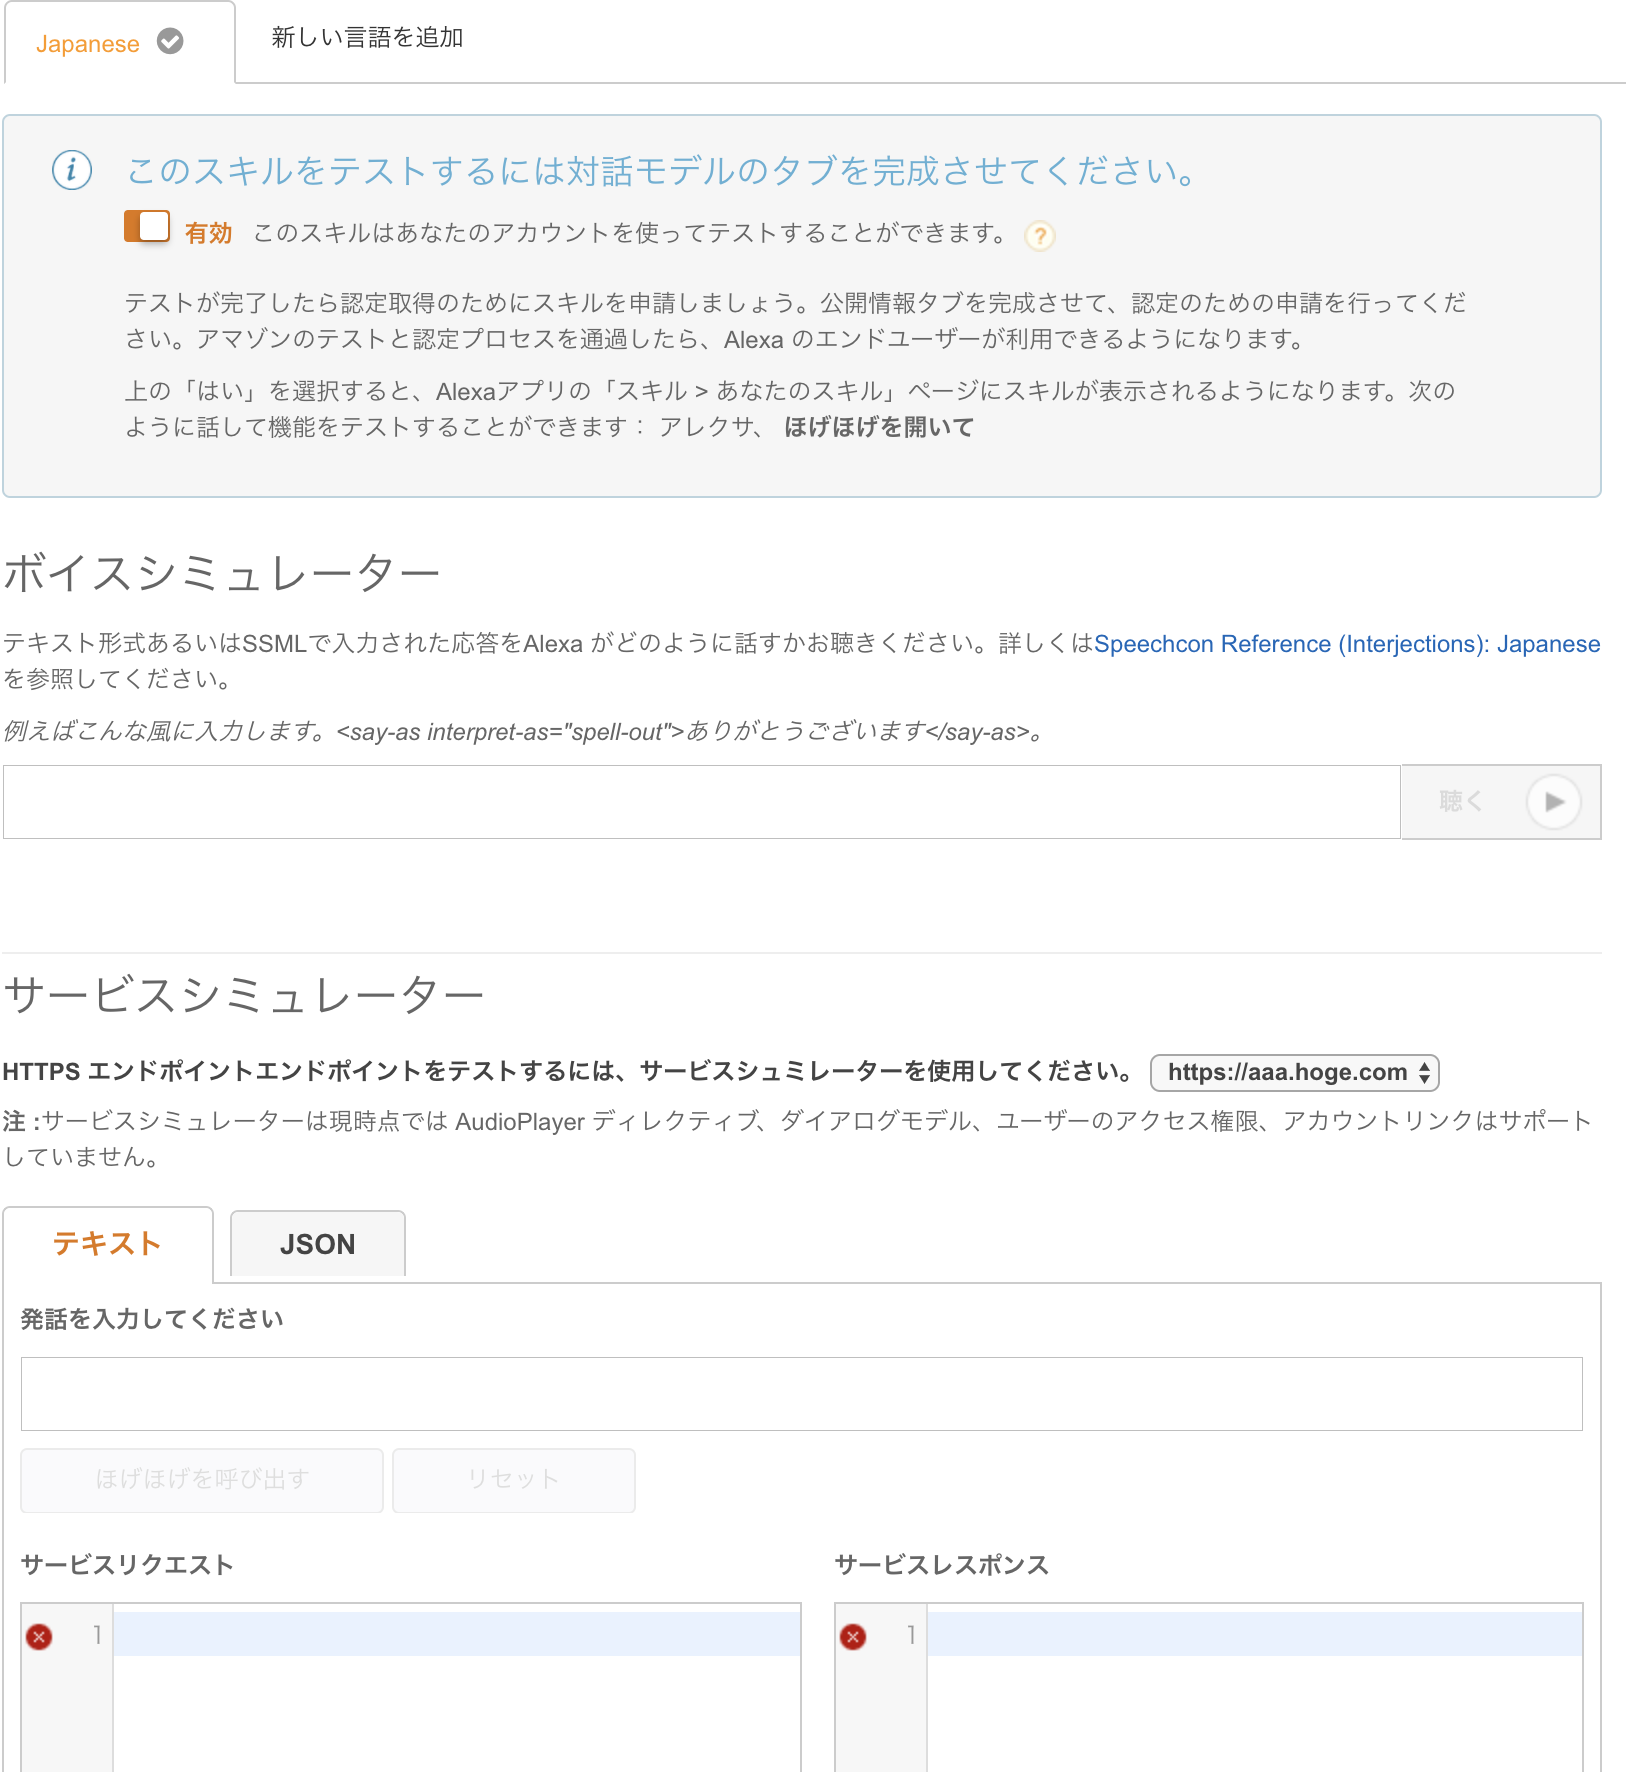Focus the 発話を入力してください utterance field
This screenshot has width=1626, height=1772.
tap(802, 1394)
